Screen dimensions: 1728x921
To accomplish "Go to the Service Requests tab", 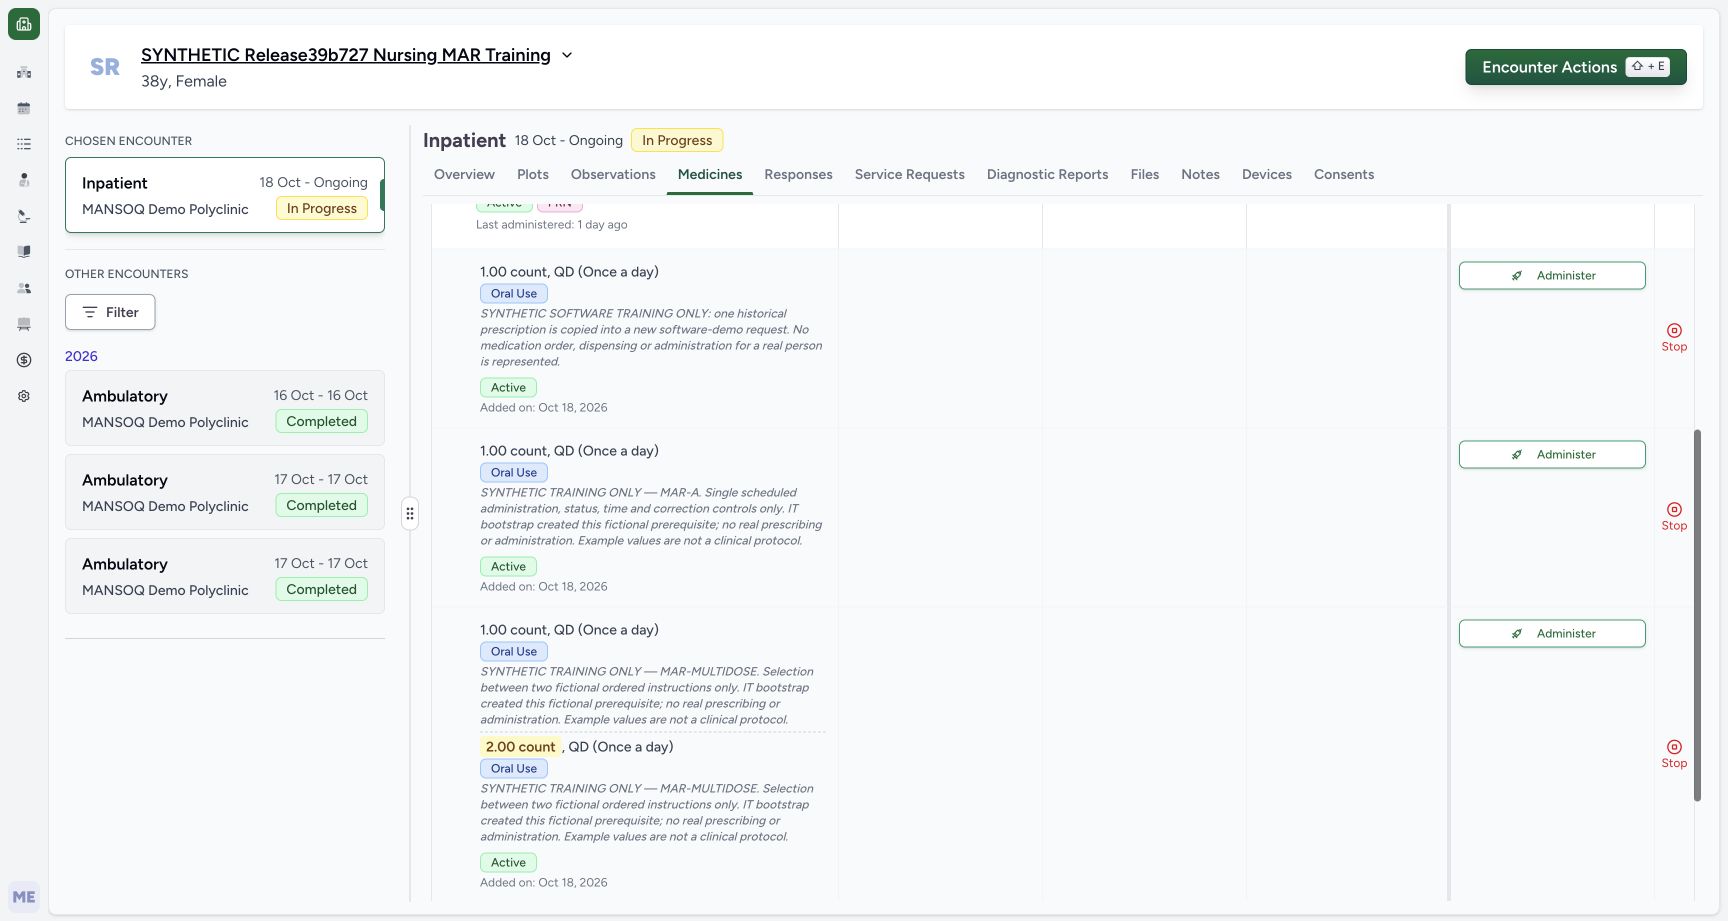I will click(909, 174).
